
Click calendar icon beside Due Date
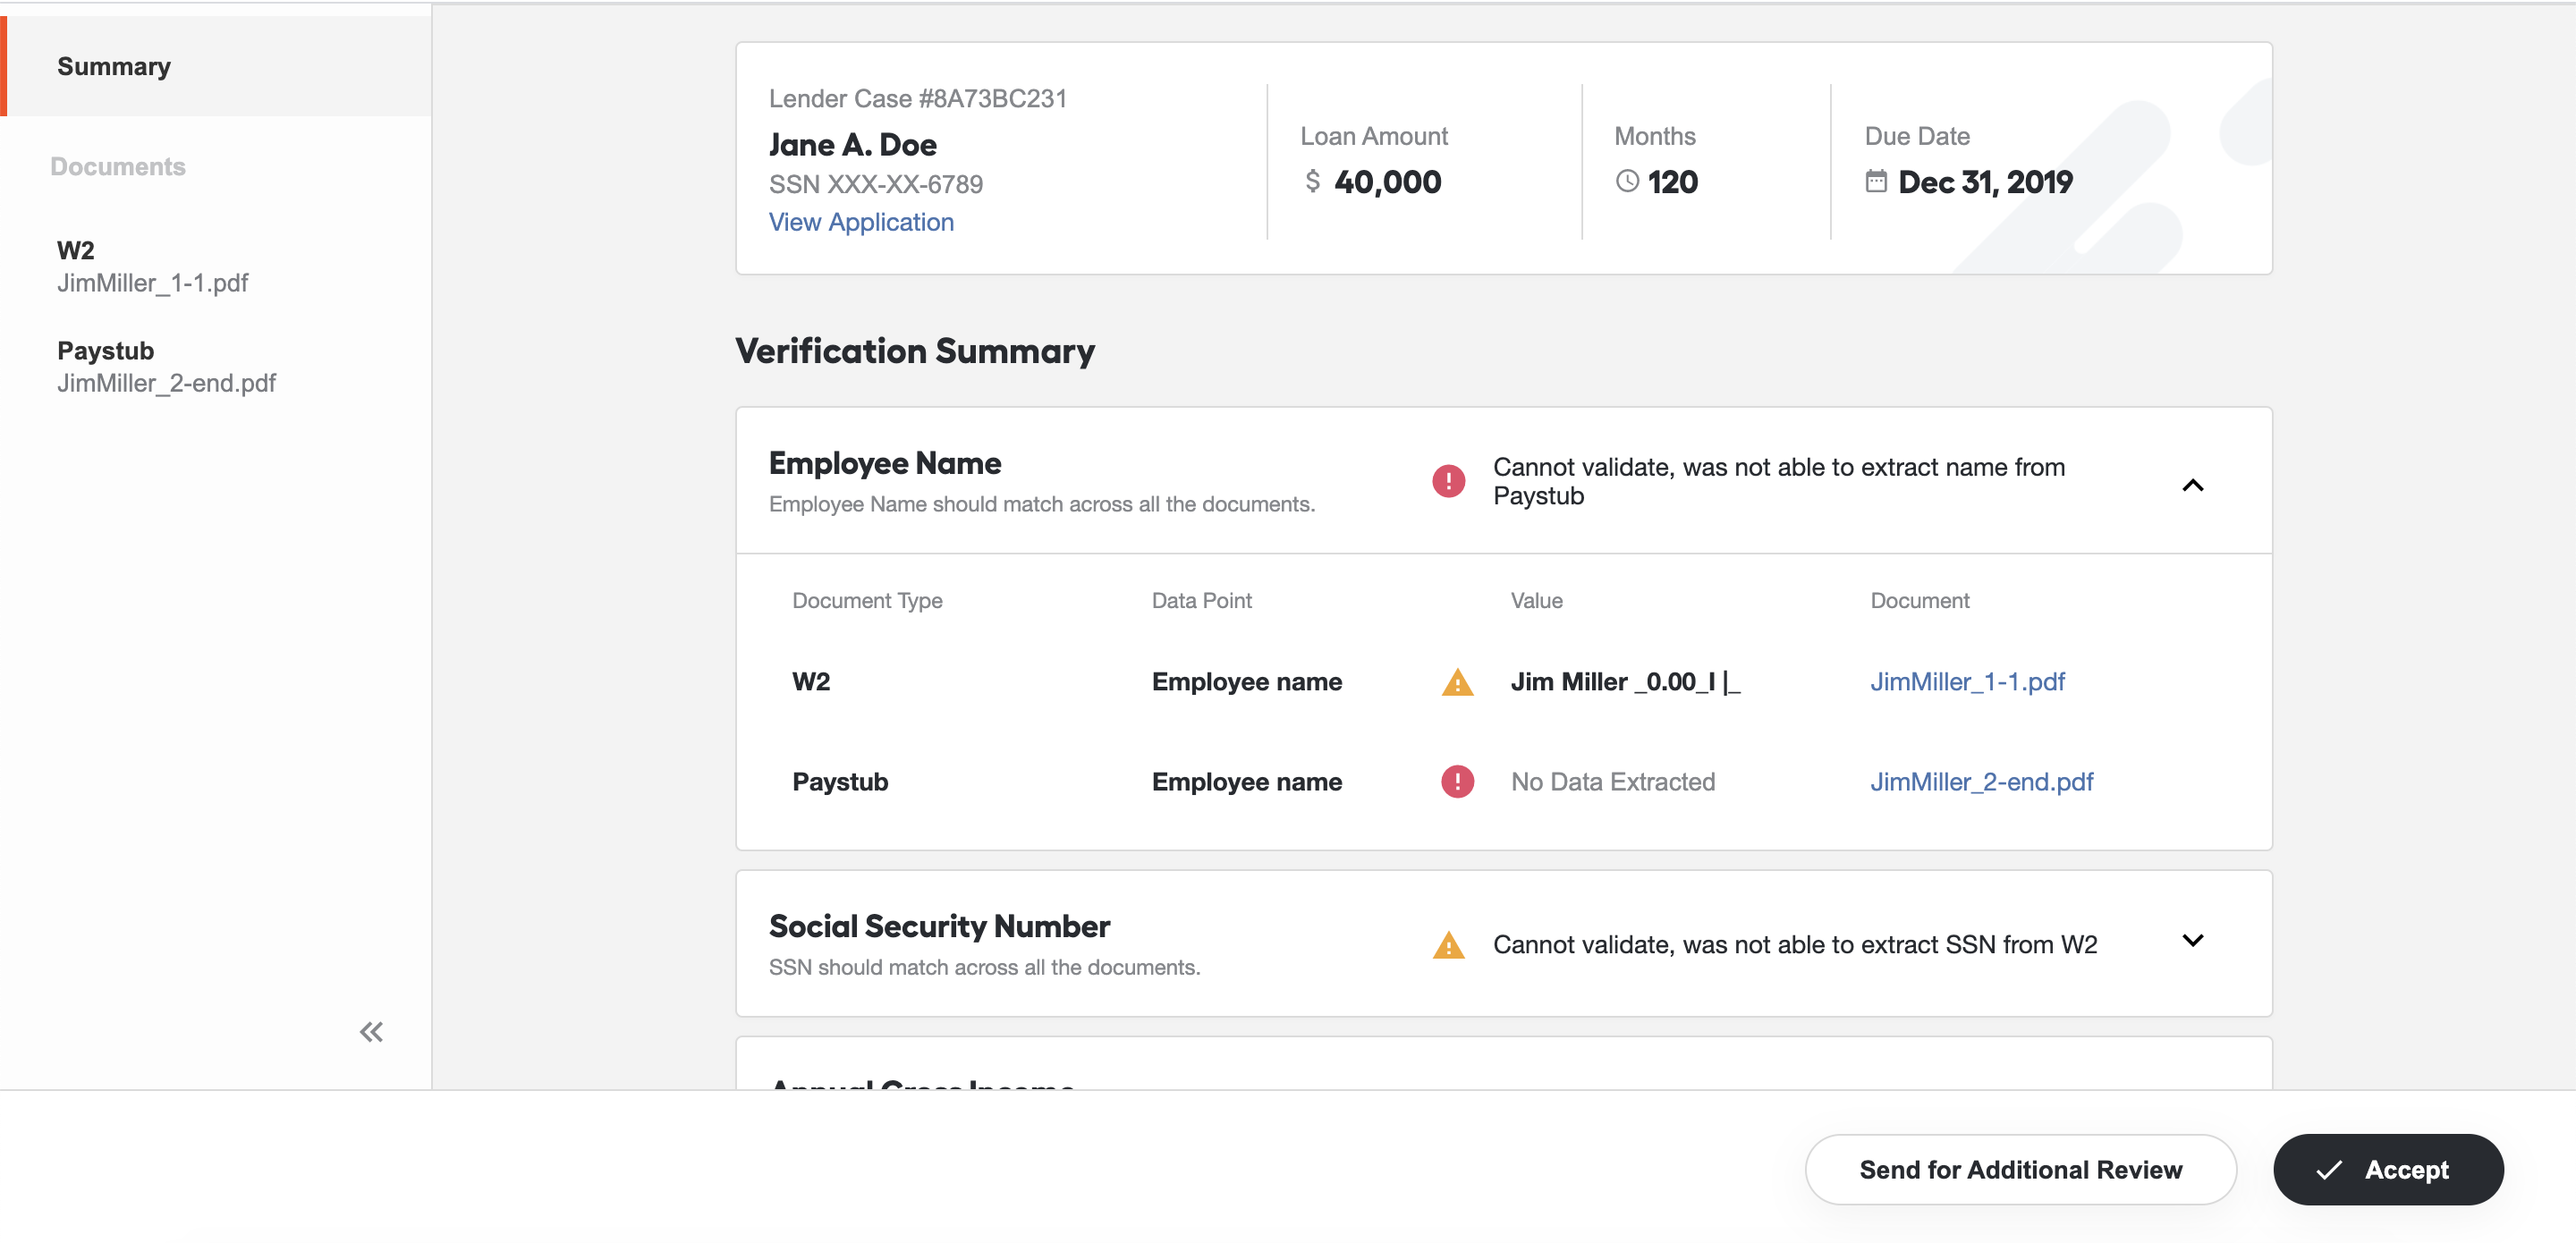pyautogui.click(x=1876, y=181)
